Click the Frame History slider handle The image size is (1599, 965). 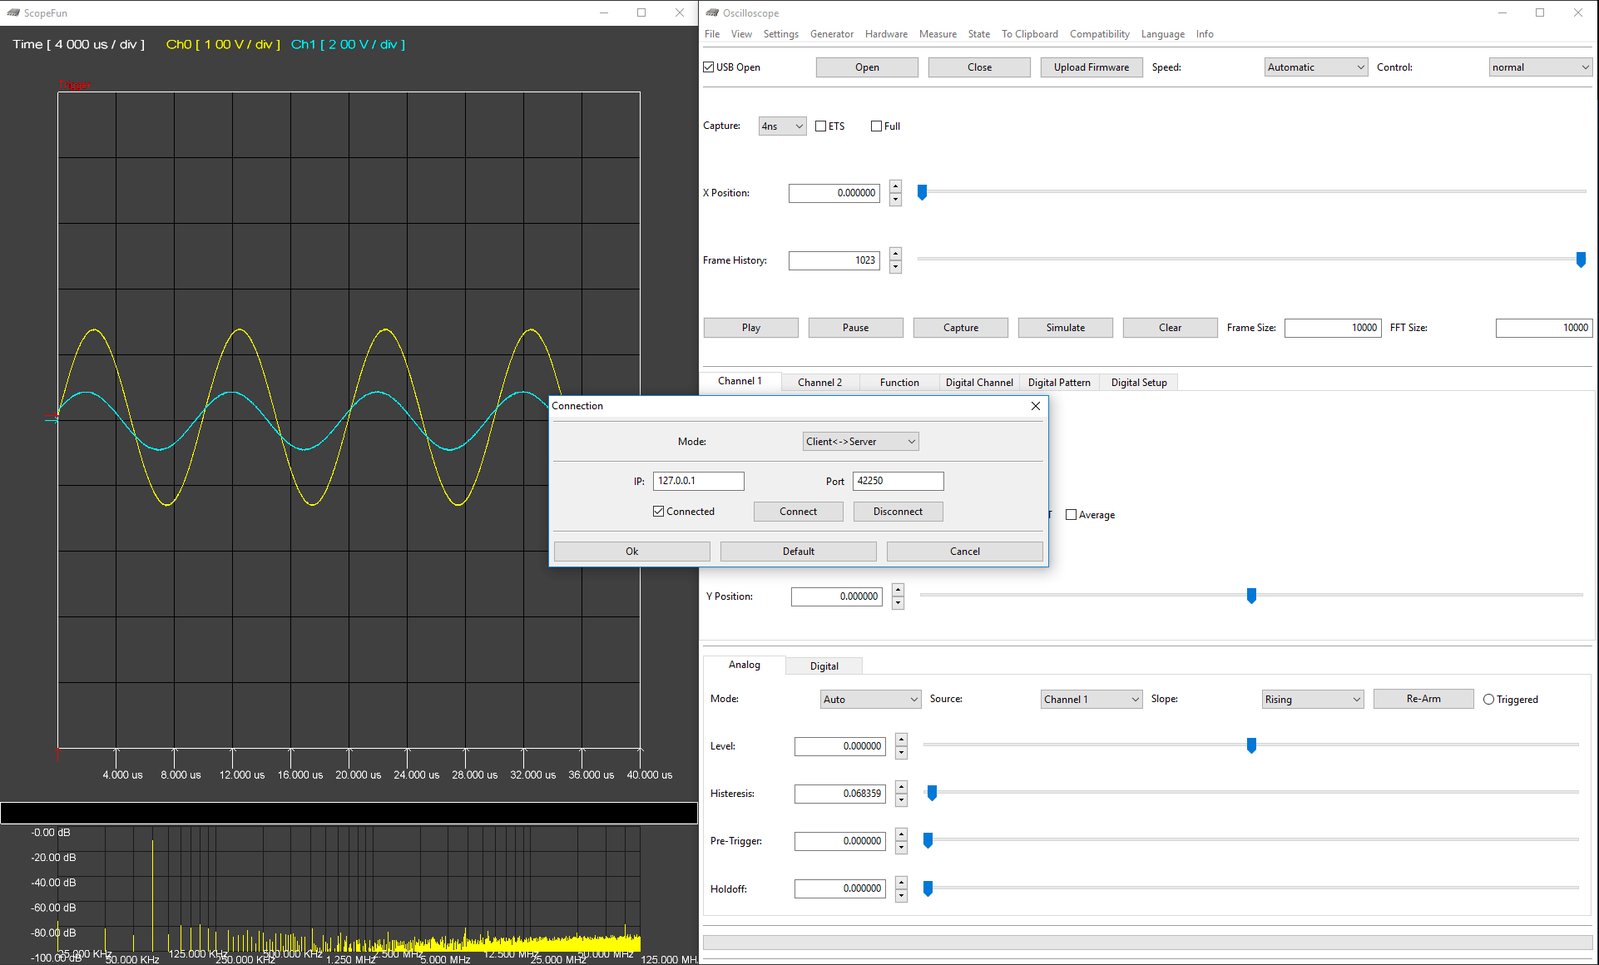pos(1581,260)
